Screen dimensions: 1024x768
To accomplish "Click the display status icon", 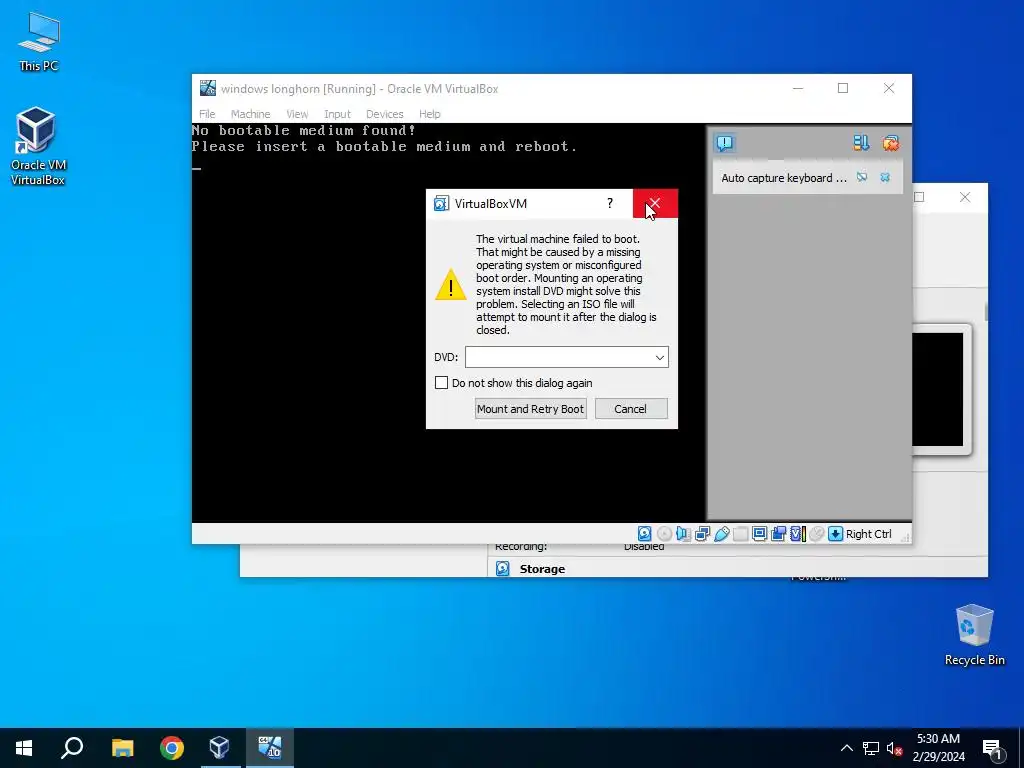I will pyautogui.click(x=760, y=534).
